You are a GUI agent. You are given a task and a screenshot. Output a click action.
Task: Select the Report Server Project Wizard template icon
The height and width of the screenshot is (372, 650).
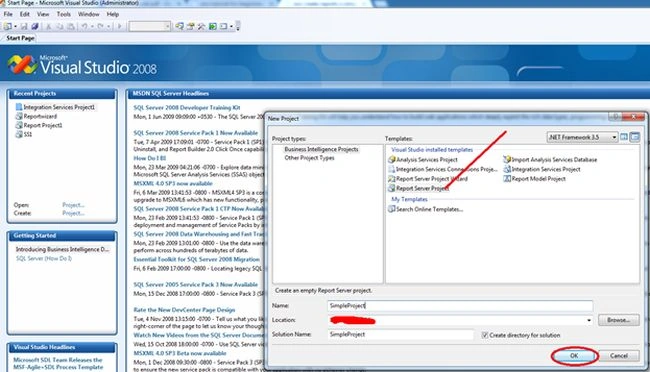[392, 179]
